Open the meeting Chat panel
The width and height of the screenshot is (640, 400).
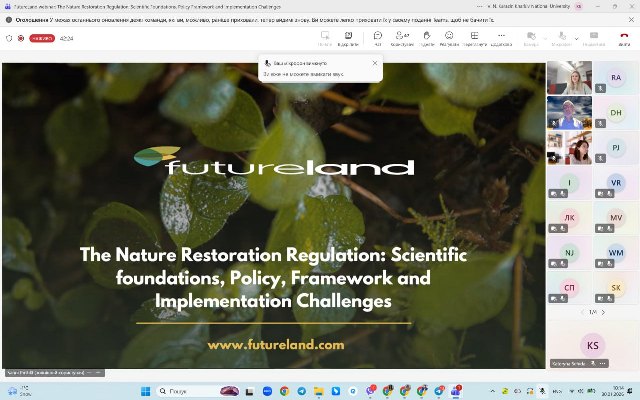click(x=377, y=38)
